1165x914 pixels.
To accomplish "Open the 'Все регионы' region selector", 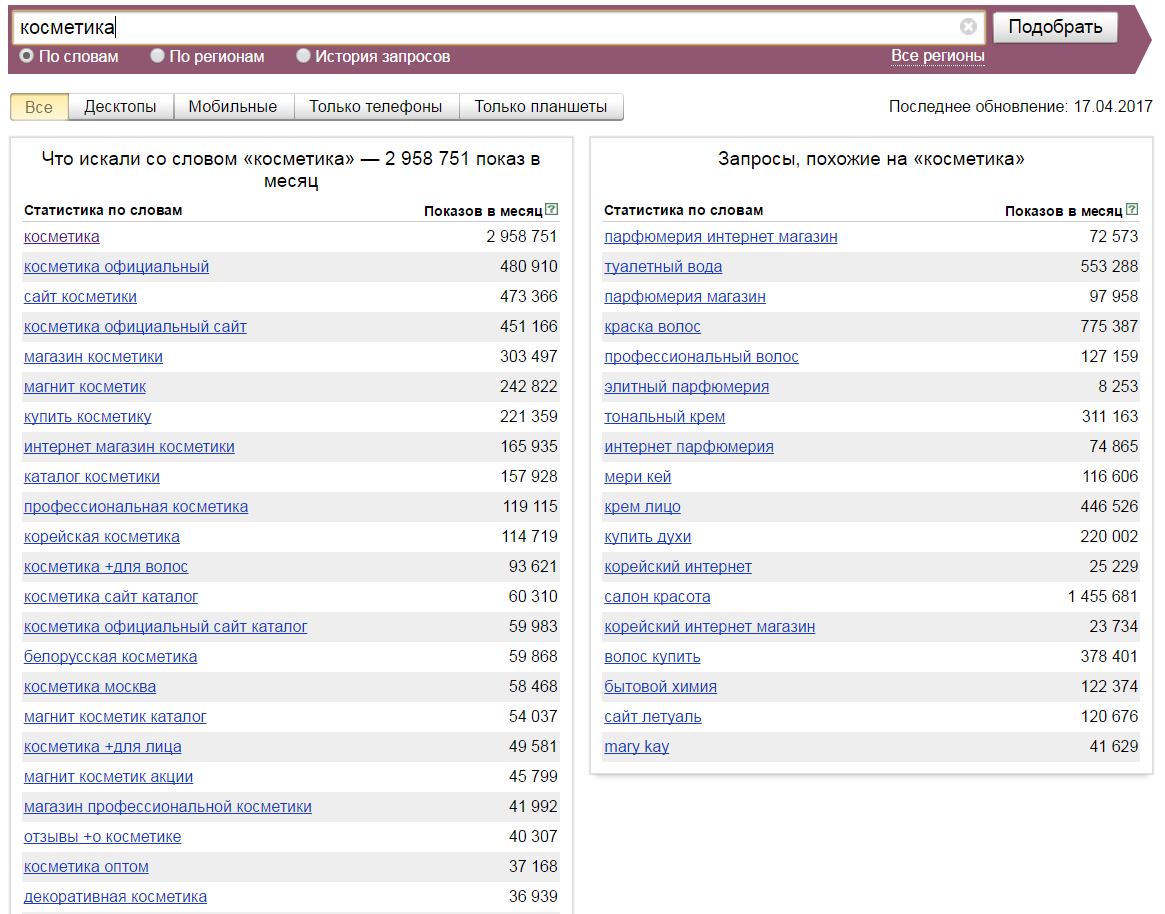I will tap(938, 56).
